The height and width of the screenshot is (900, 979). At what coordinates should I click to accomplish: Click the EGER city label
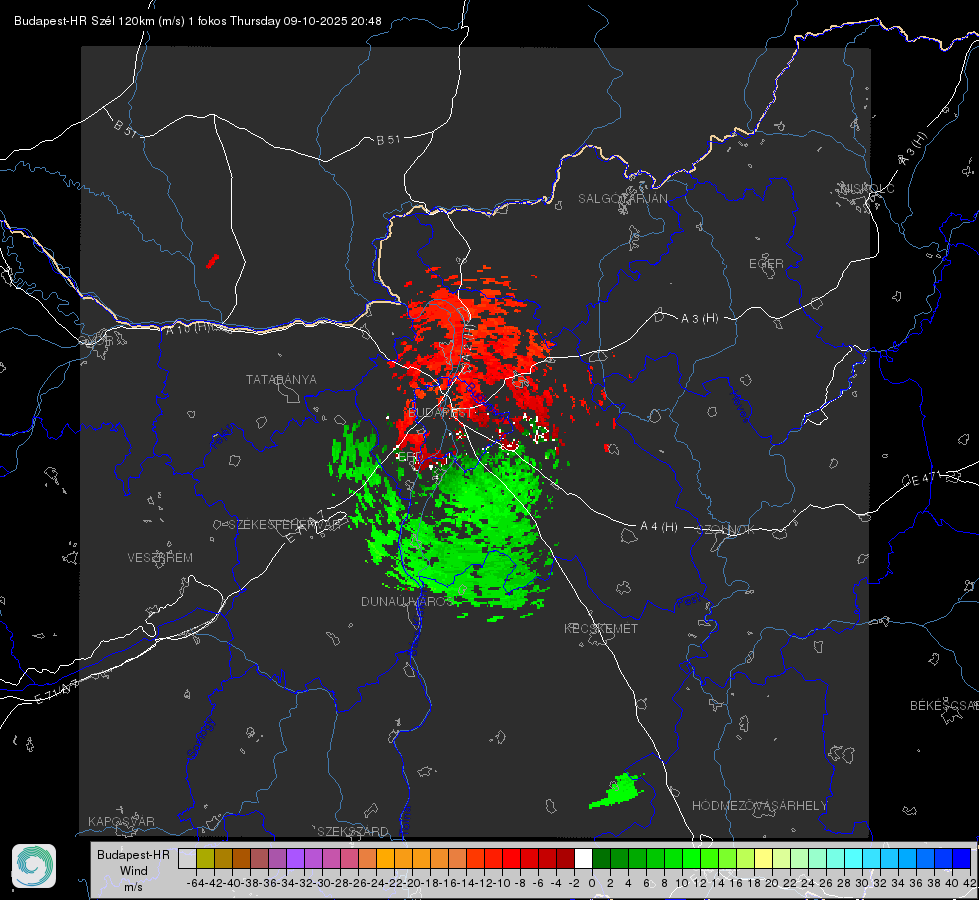click(x=766, y=264)
